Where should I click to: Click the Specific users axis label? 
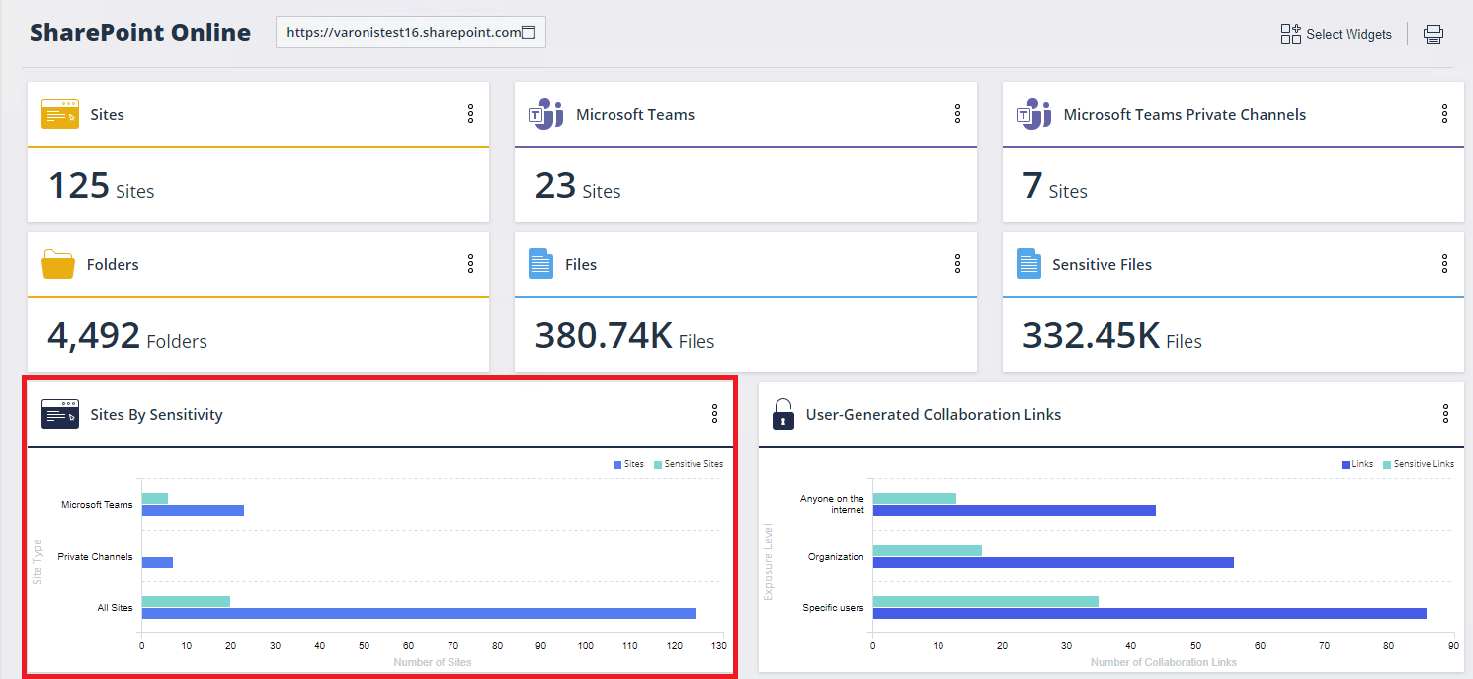(x=833, y=608)
